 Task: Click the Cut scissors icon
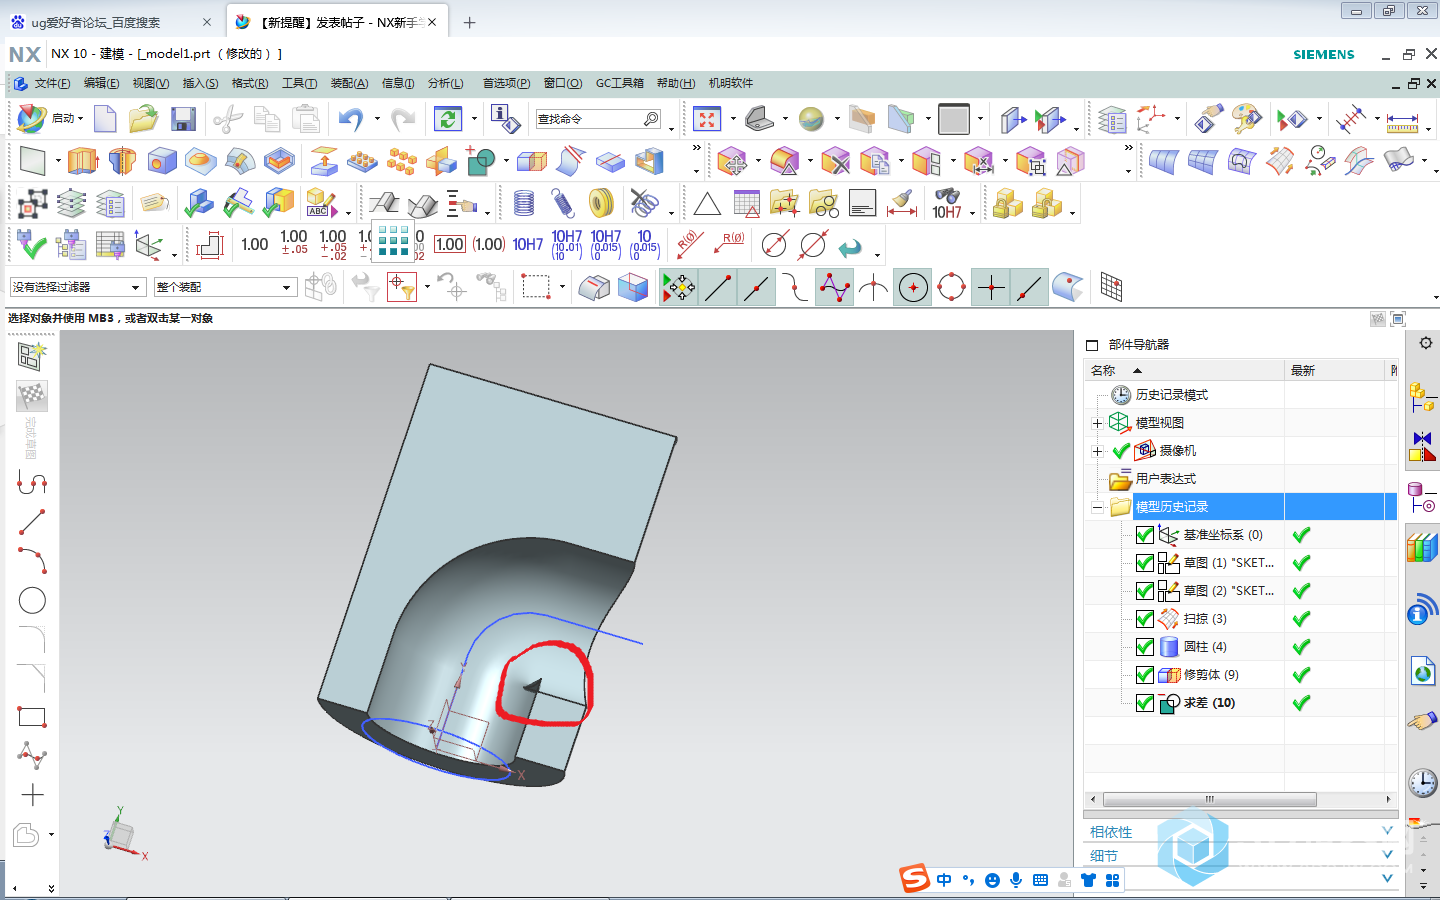click(x=228, y=120)
